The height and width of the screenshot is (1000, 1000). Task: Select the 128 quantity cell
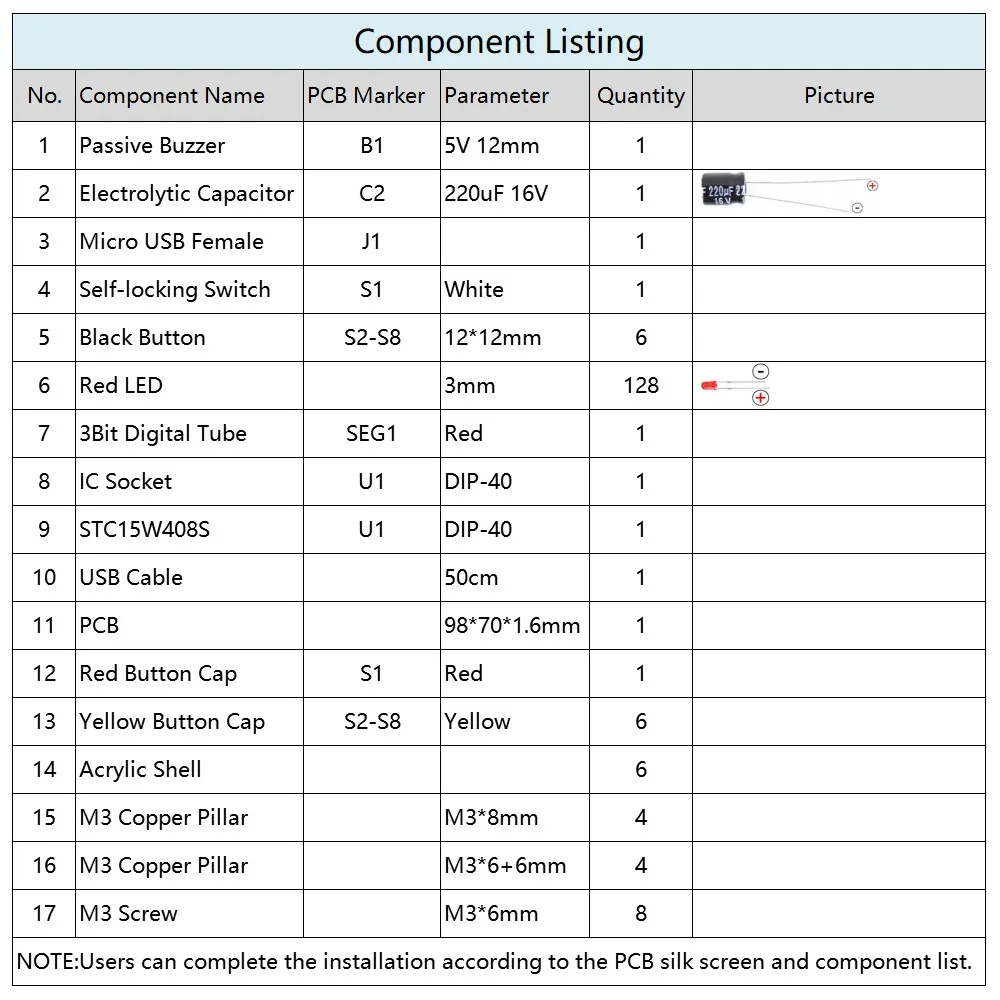pyautogui.click(x=641, y=385)
